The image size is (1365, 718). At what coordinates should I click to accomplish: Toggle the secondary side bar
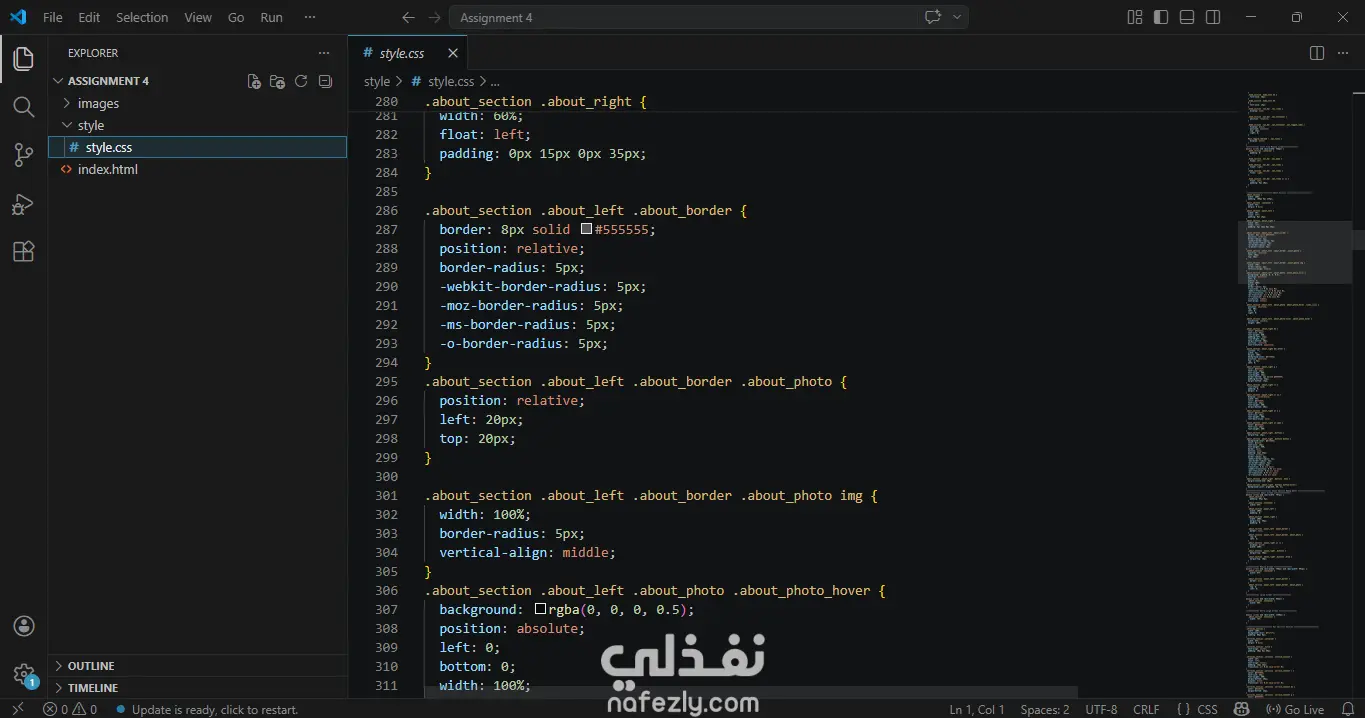pos(1213,17)
